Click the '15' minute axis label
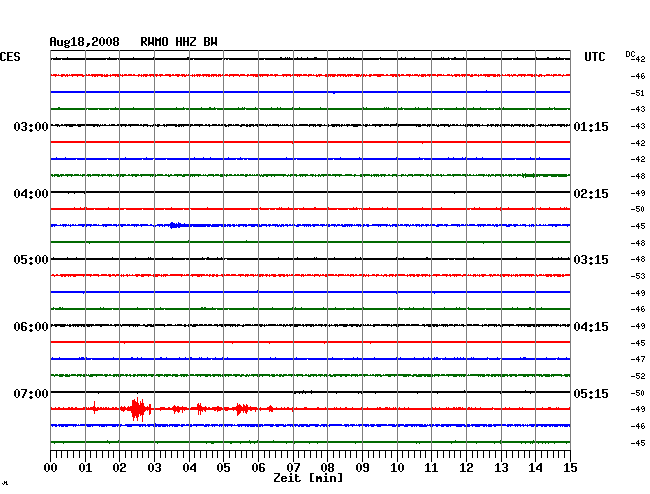This screenshot has height=494, width=650. click(570, 467)
